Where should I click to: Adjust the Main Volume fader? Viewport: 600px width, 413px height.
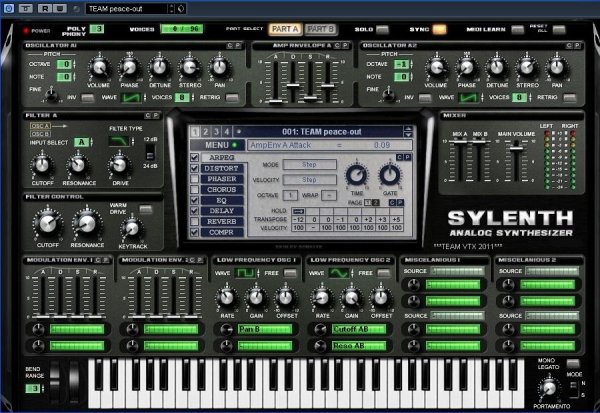pyautogui.click(x=516, y=147)
